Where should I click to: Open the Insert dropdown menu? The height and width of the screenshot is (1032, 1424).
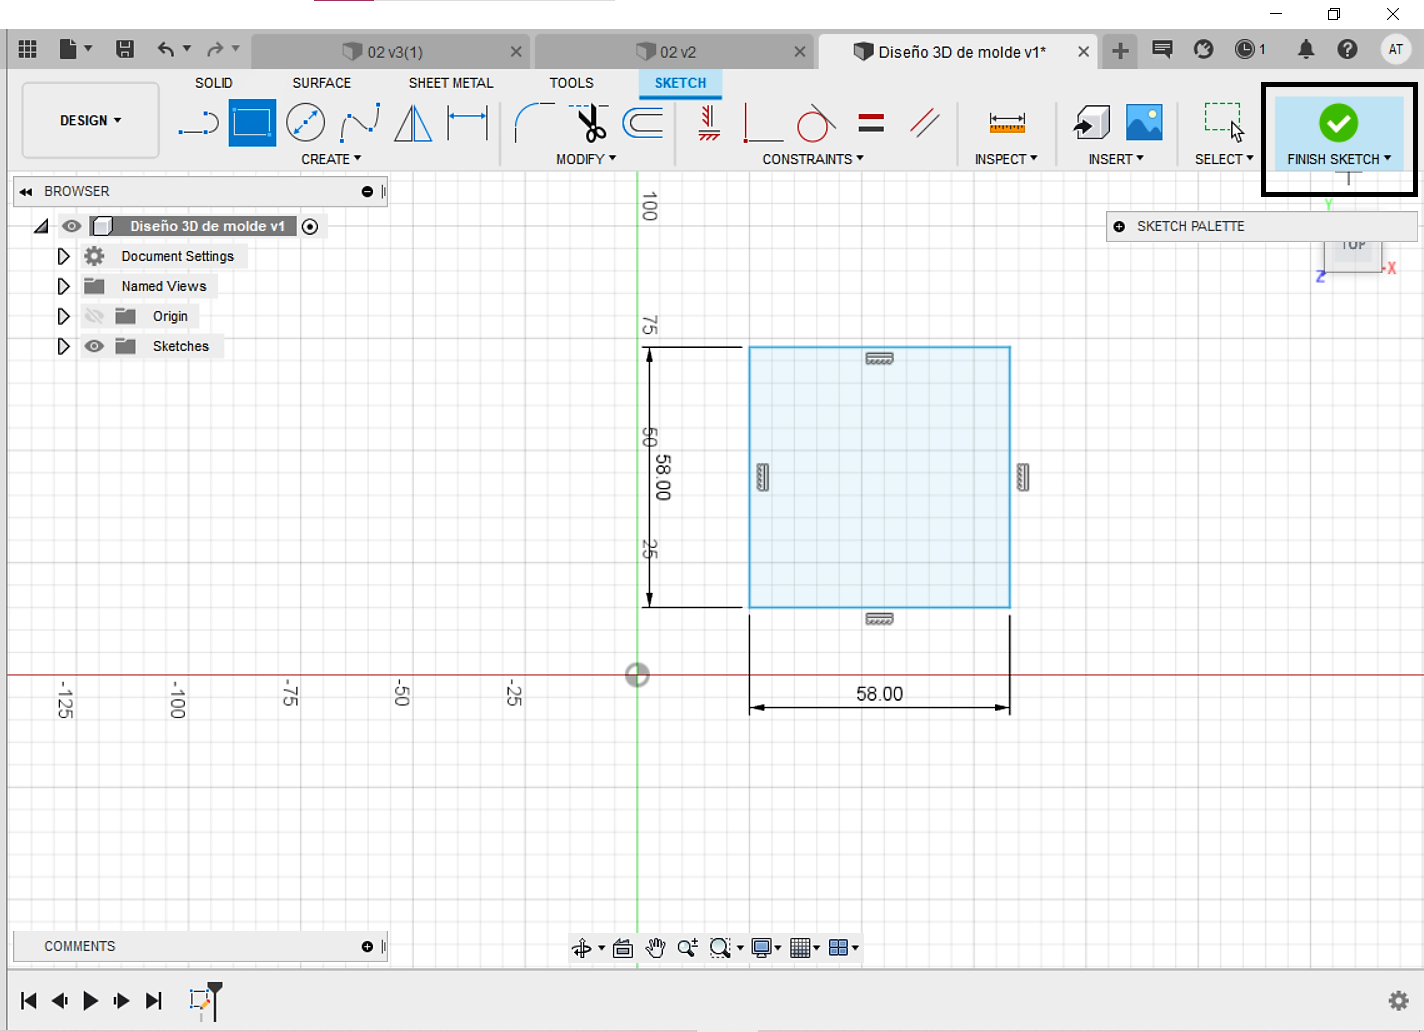1116,159
